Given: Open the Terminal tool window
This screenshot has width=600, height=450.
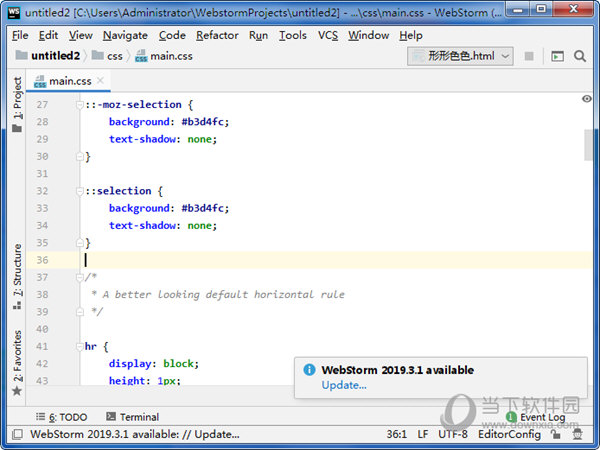Looking at the screenshot, I should pyautogui.click(x=132, y=417).
